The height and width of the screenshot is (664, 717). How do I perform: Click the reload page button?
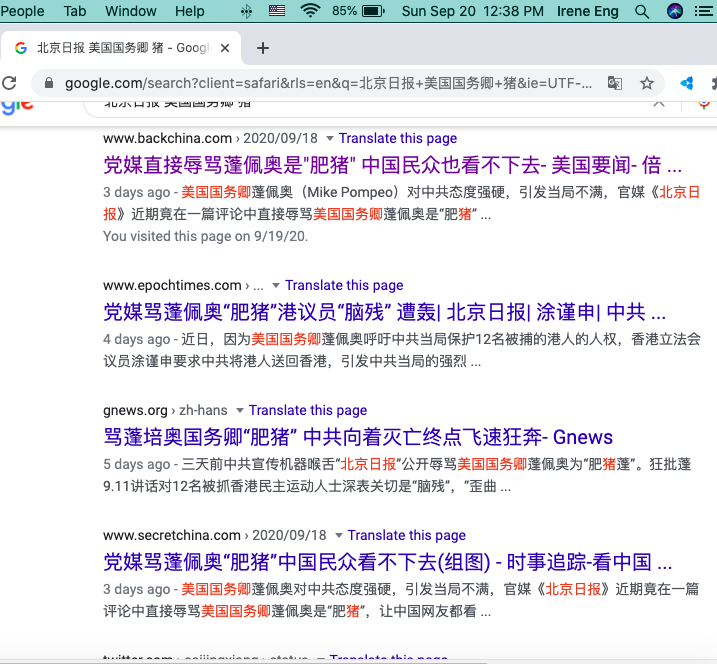point(10,83)
